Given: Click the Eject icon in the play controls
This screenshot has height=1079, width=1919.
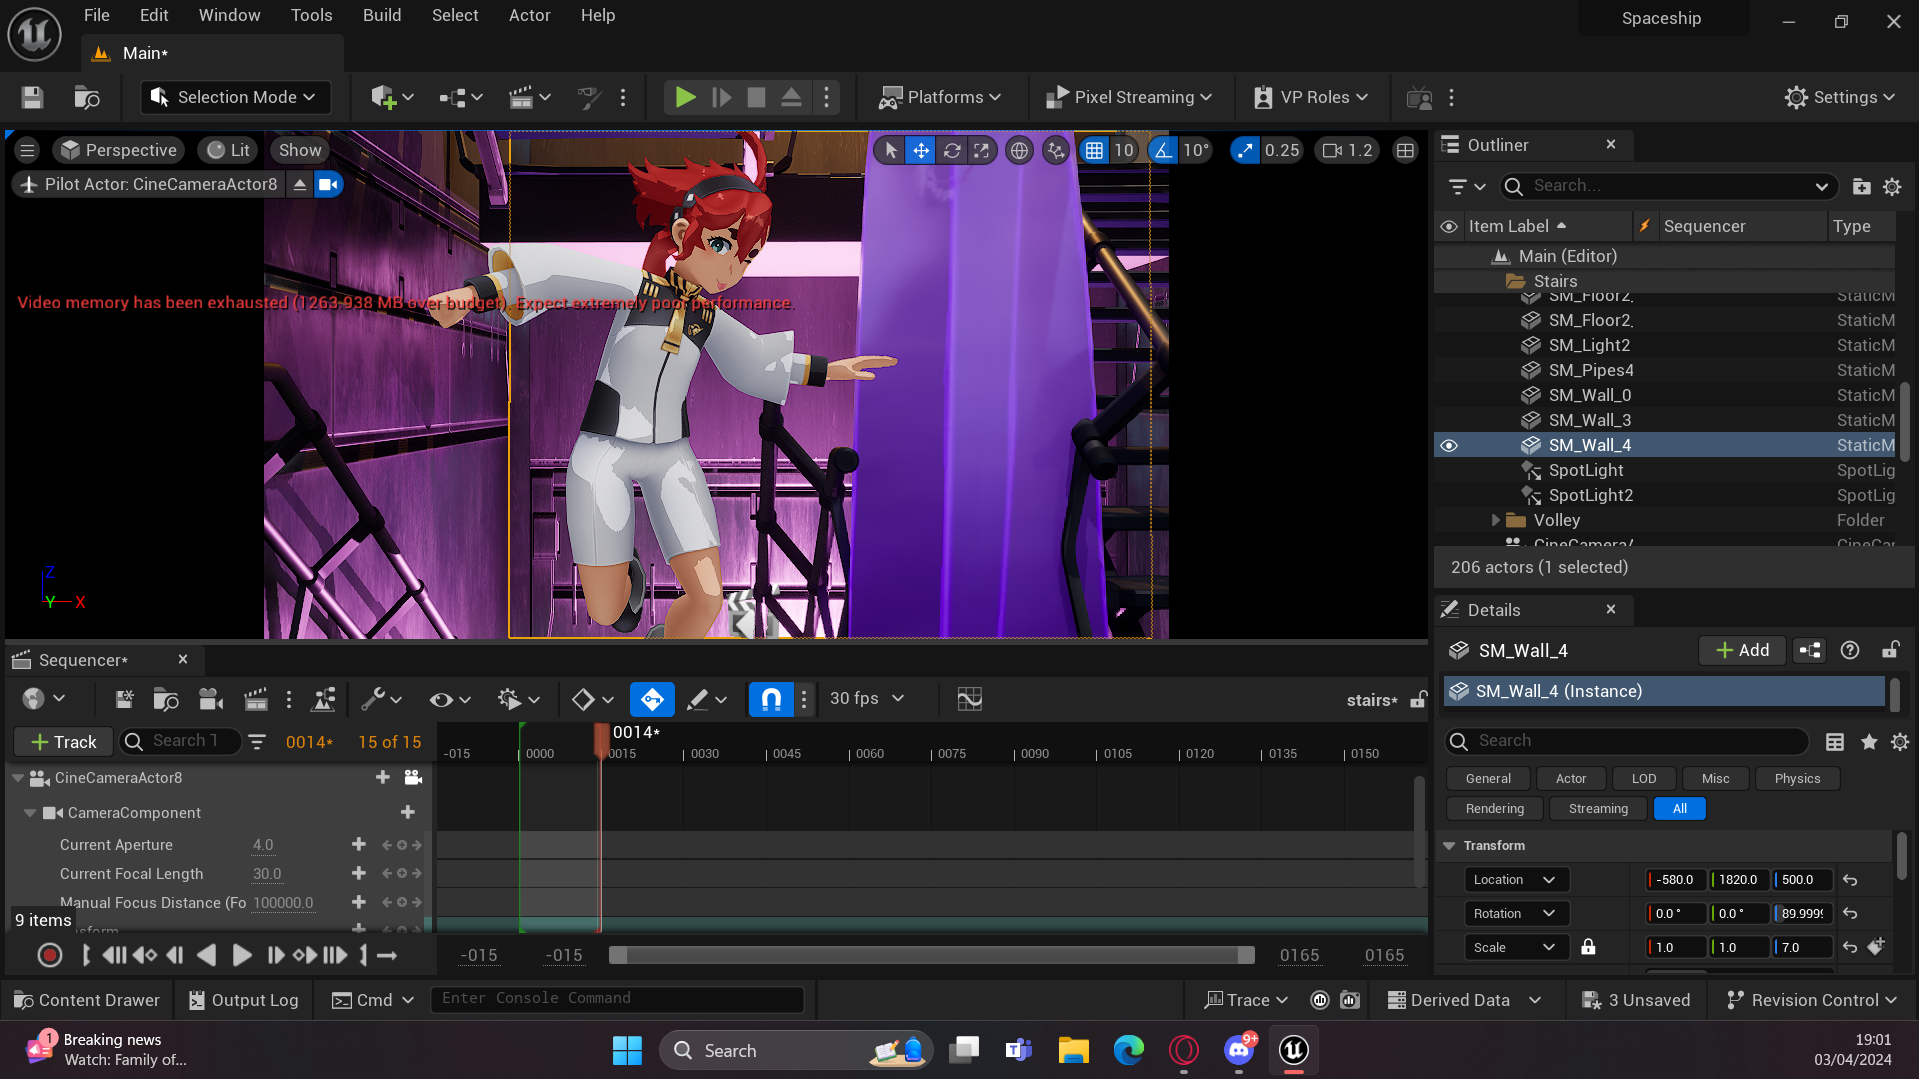Looking at the screenshot, I should click(x=791, y=97).
